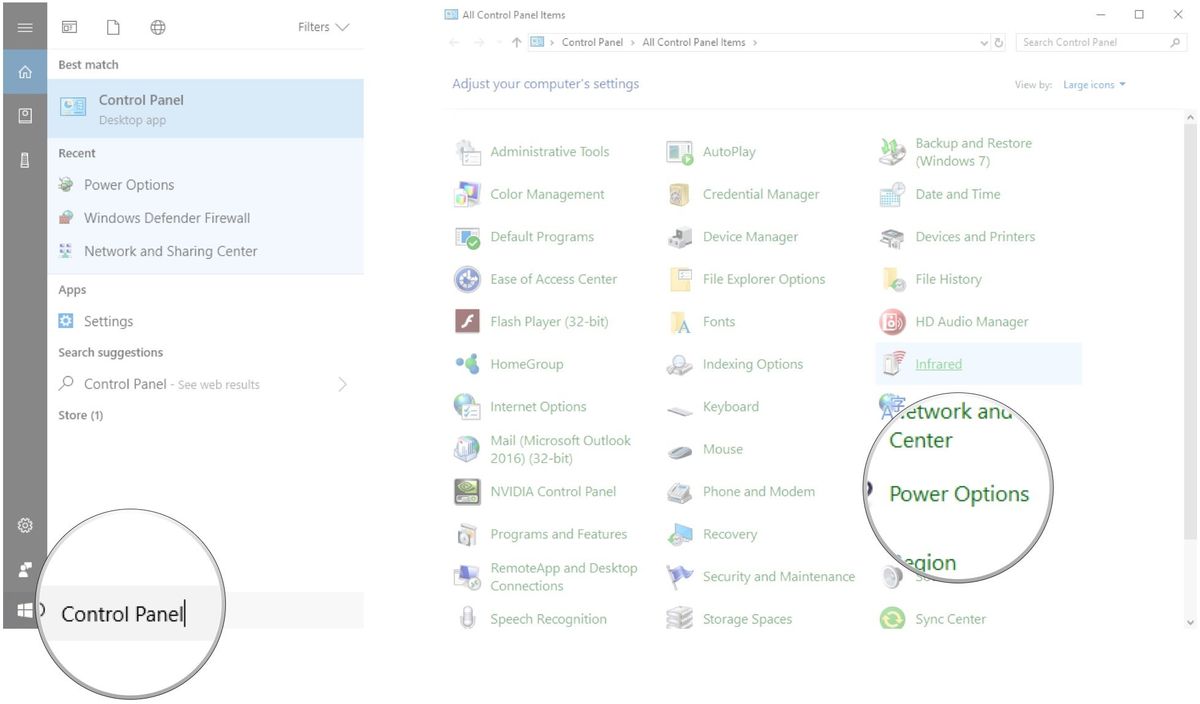The width and height of the screenshot is (1200, 704).
Task: Start Speech Recognition
Action: (549, 618)
